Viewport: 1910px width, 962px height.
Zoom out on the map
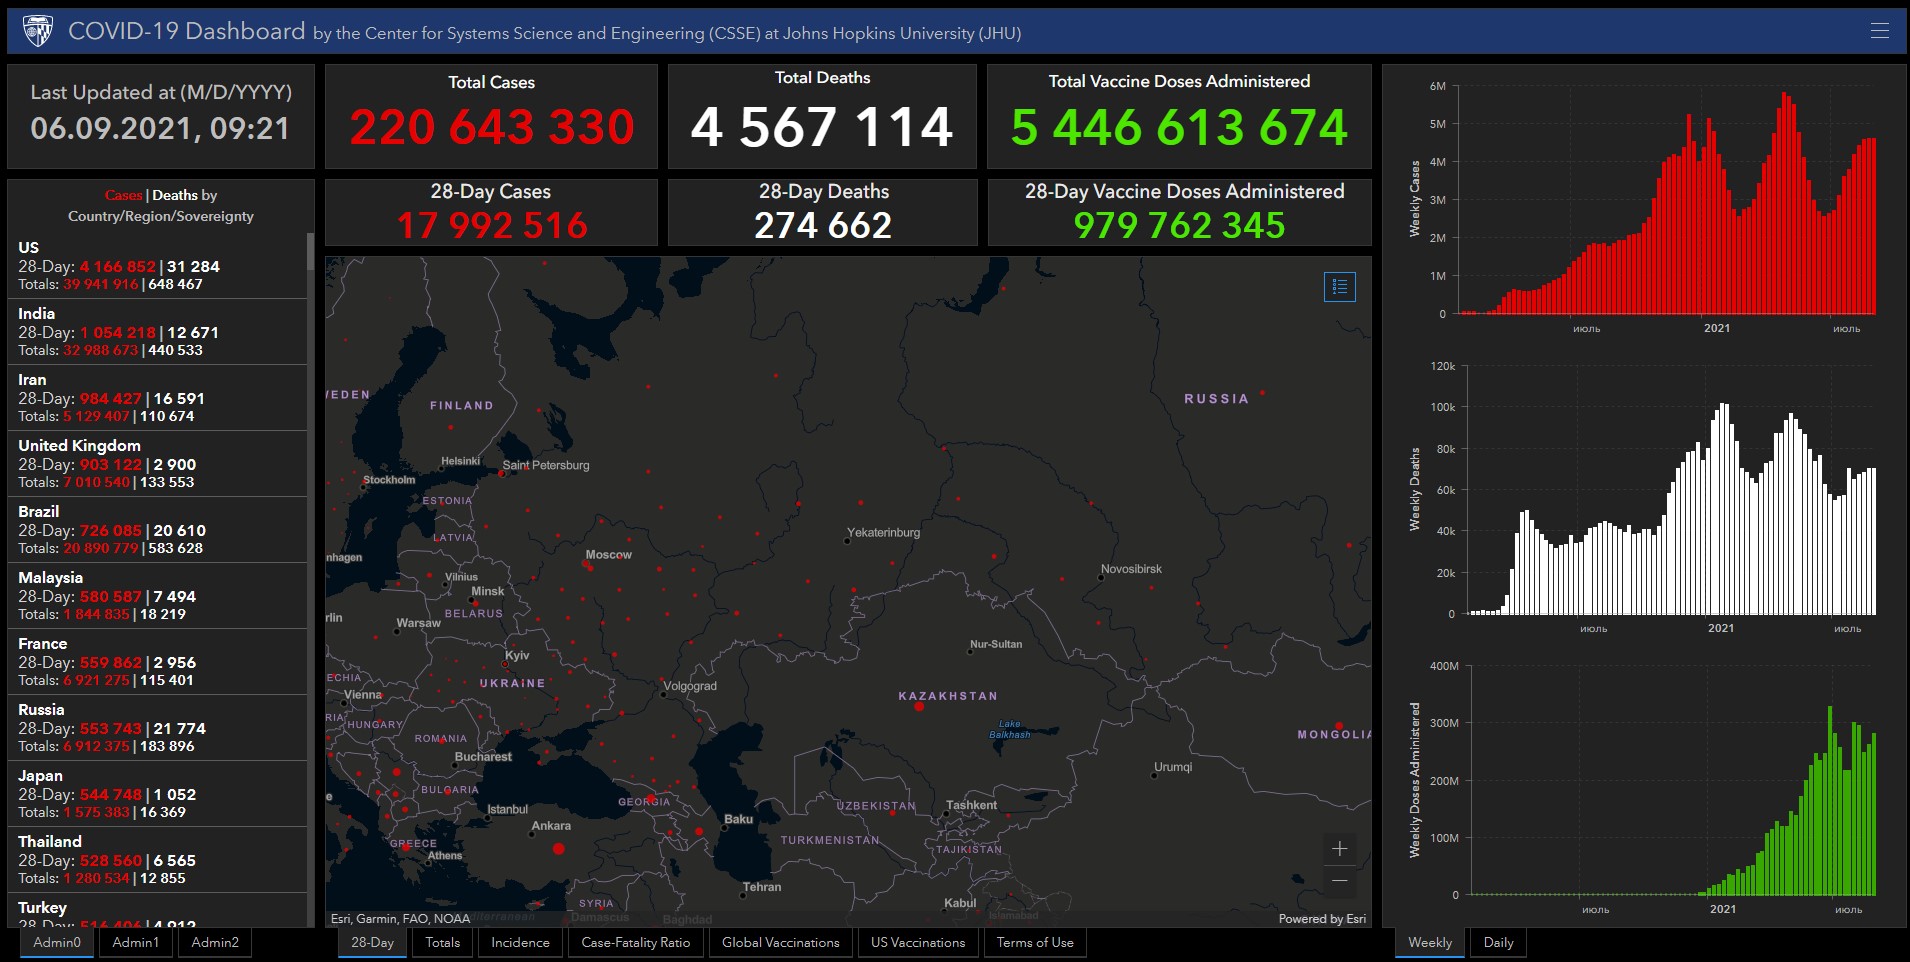coord(1339,881)
